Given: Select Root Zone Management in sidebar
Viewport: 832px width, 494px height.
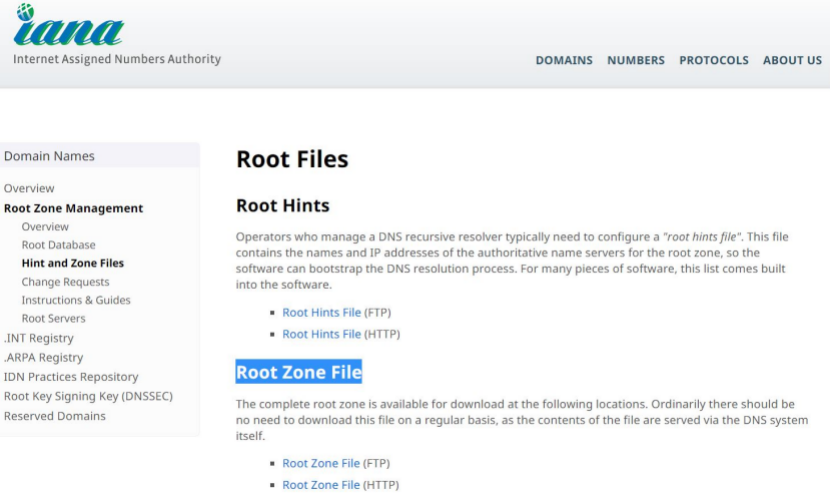Looking at the screenshot, I should point(73,208).
